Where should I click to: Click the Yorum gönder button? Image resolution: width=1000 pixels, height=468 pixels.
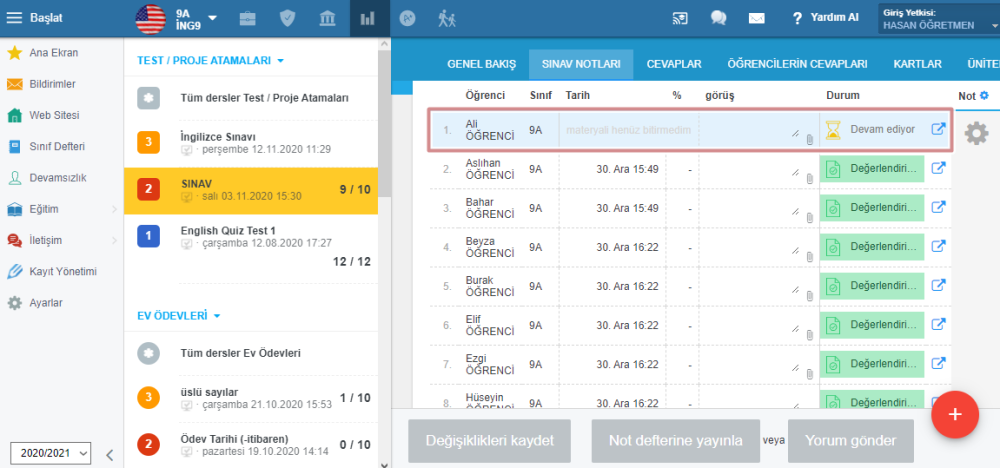point(851,441)
